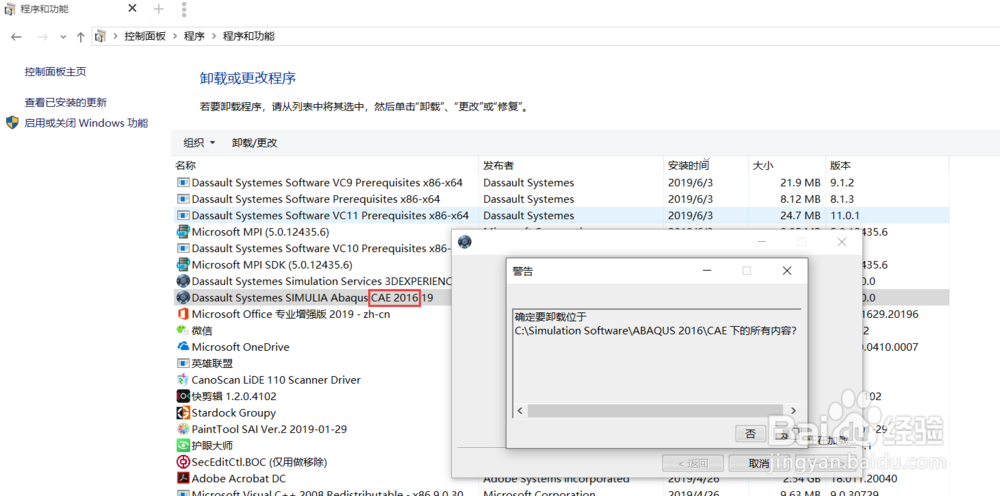Click the SIMULIA Abaqus CAE program icon
The height and width of the screenshot is (496, 1000).
[183, 297]
